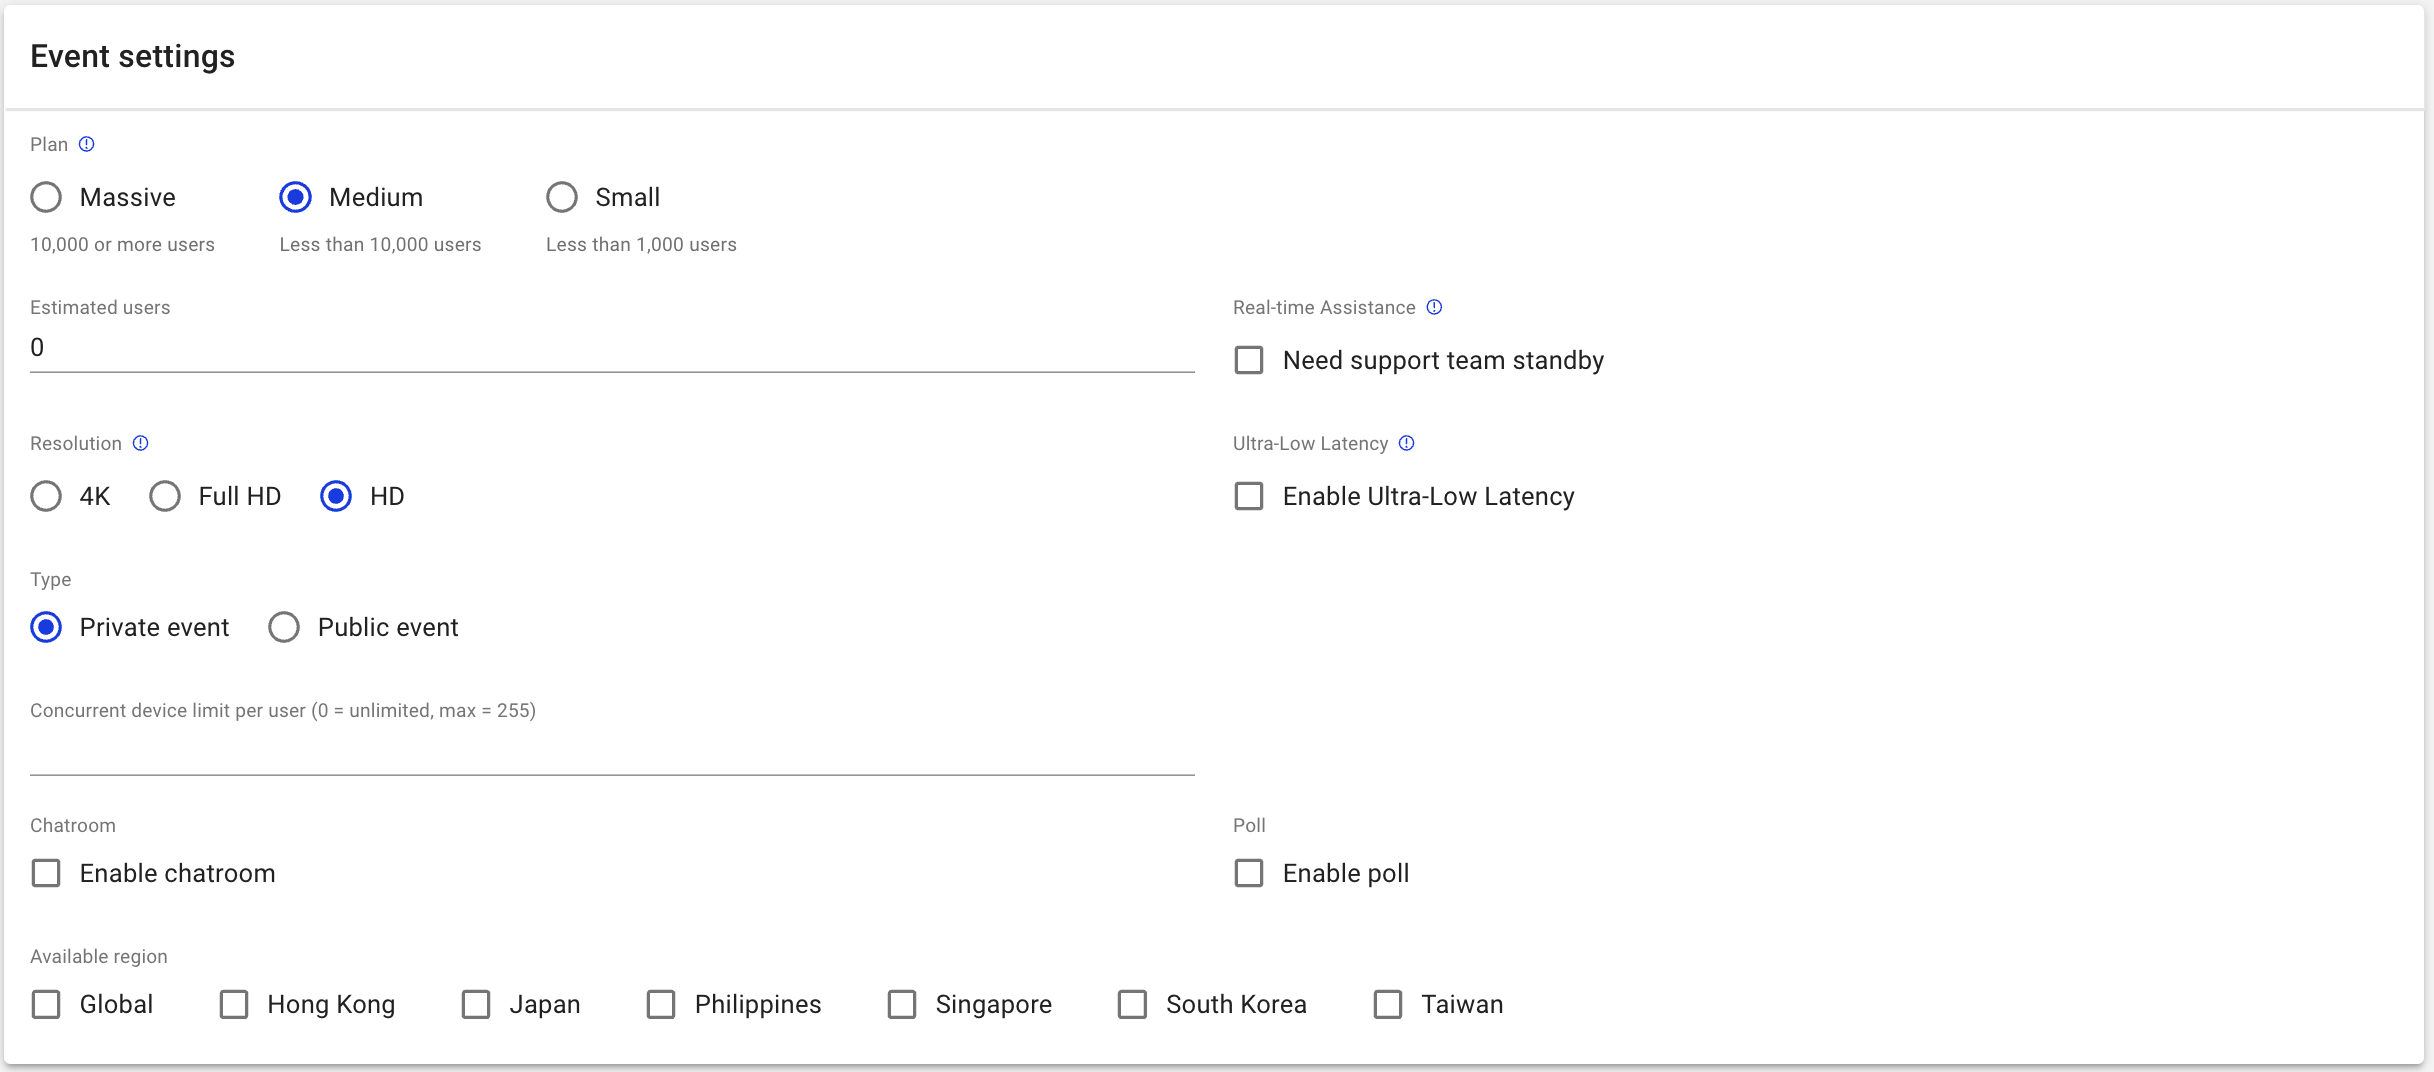Select the Massive plan option
2434x1072 pixels.
click(46, 197)
